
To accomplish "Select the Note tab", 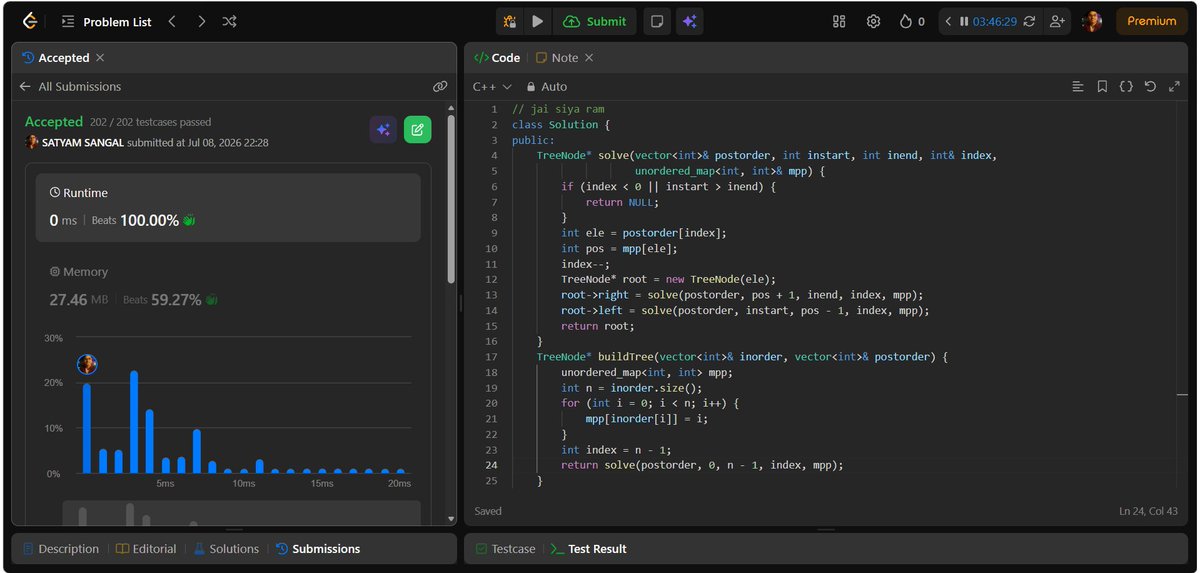I will tap(557, 58).
